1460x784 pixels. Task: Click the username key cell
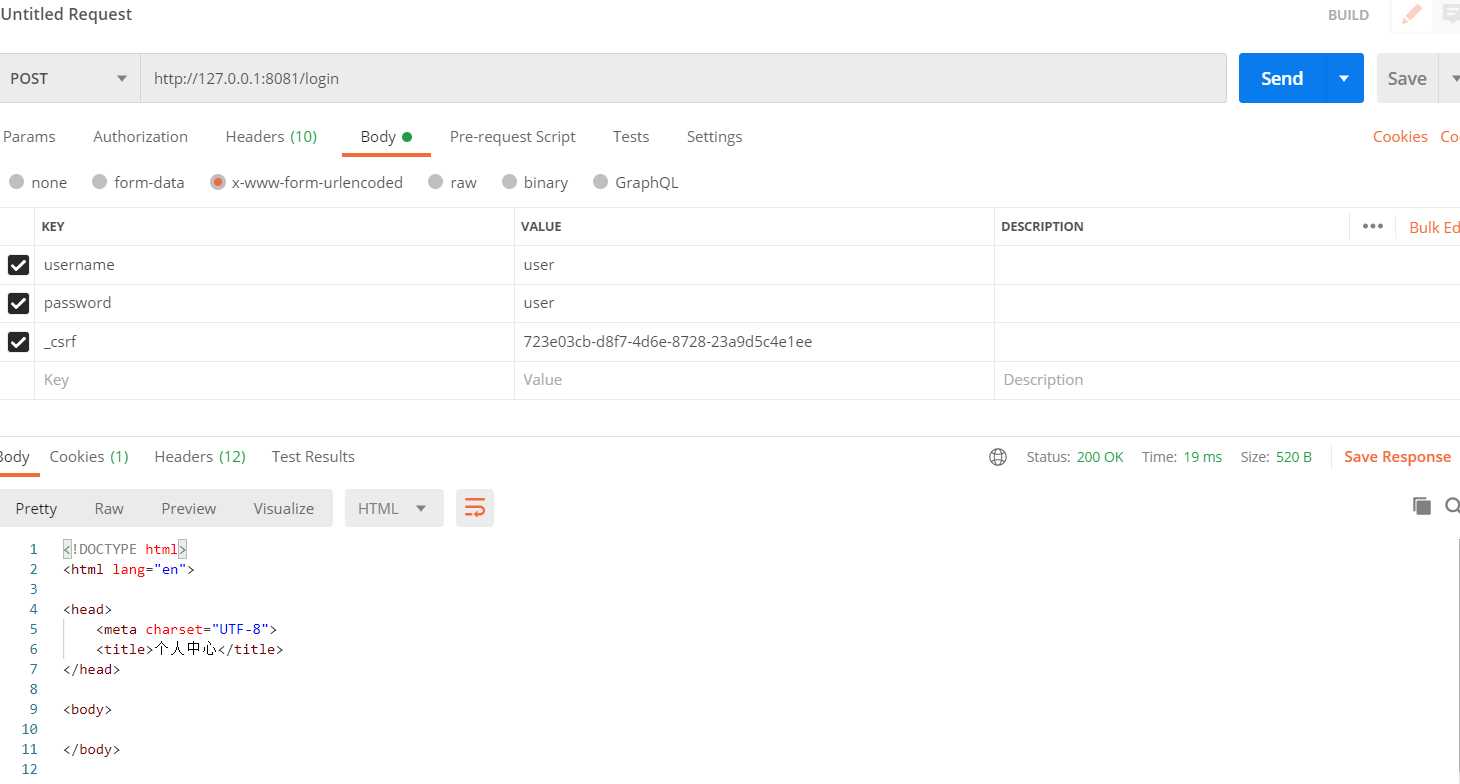(274, 265)
